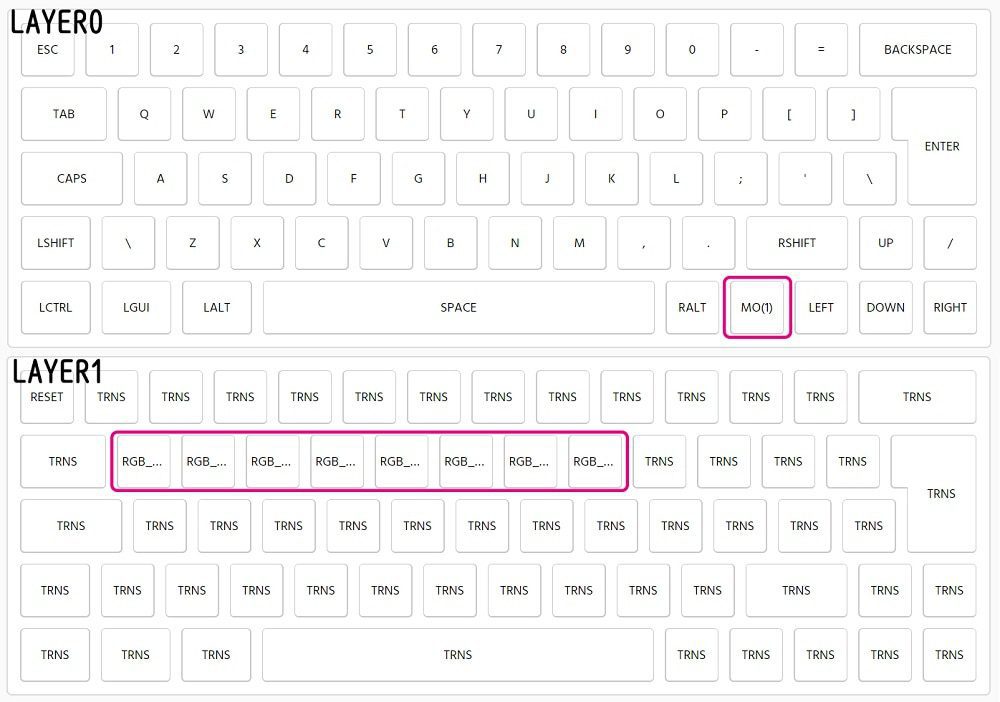The width and height of the screenshot is (1000, 702).
Task: Select the MO(1) key in Layer 0
Action: 757,308
